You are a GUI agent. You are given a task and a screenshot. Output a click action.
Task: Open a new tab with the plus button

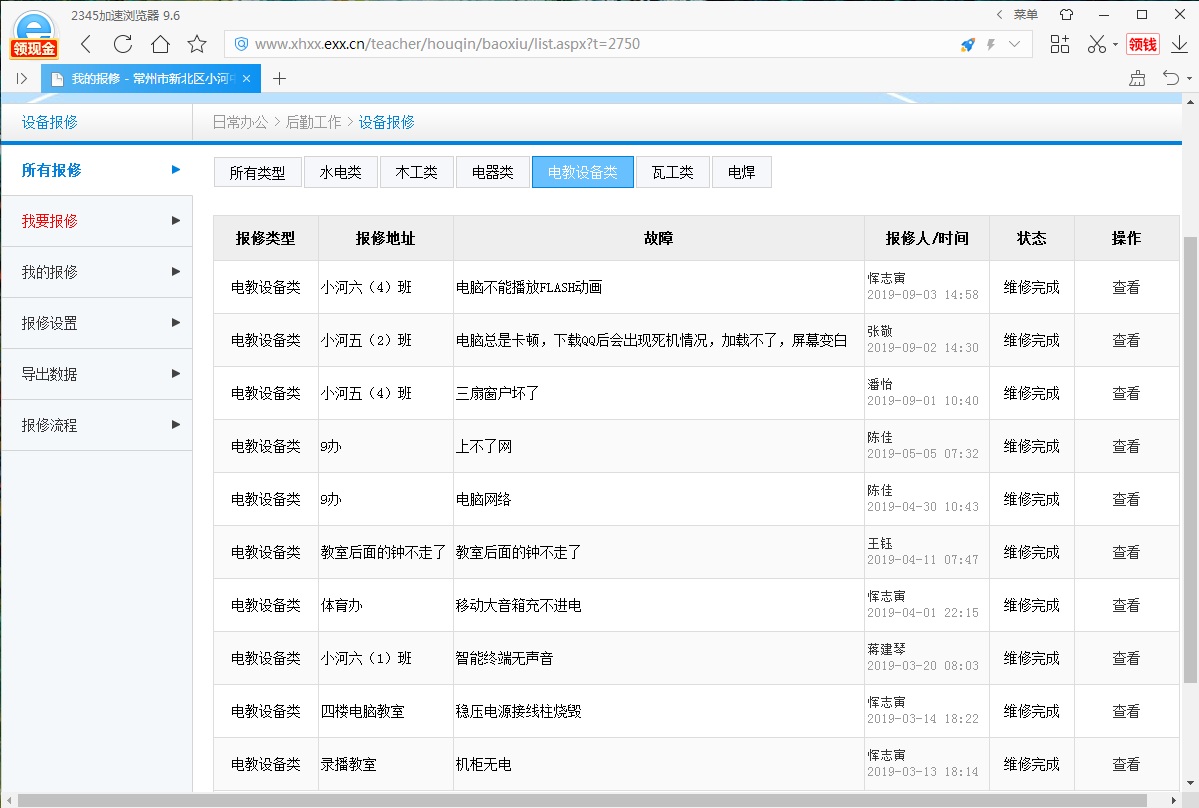pos(279,79)
